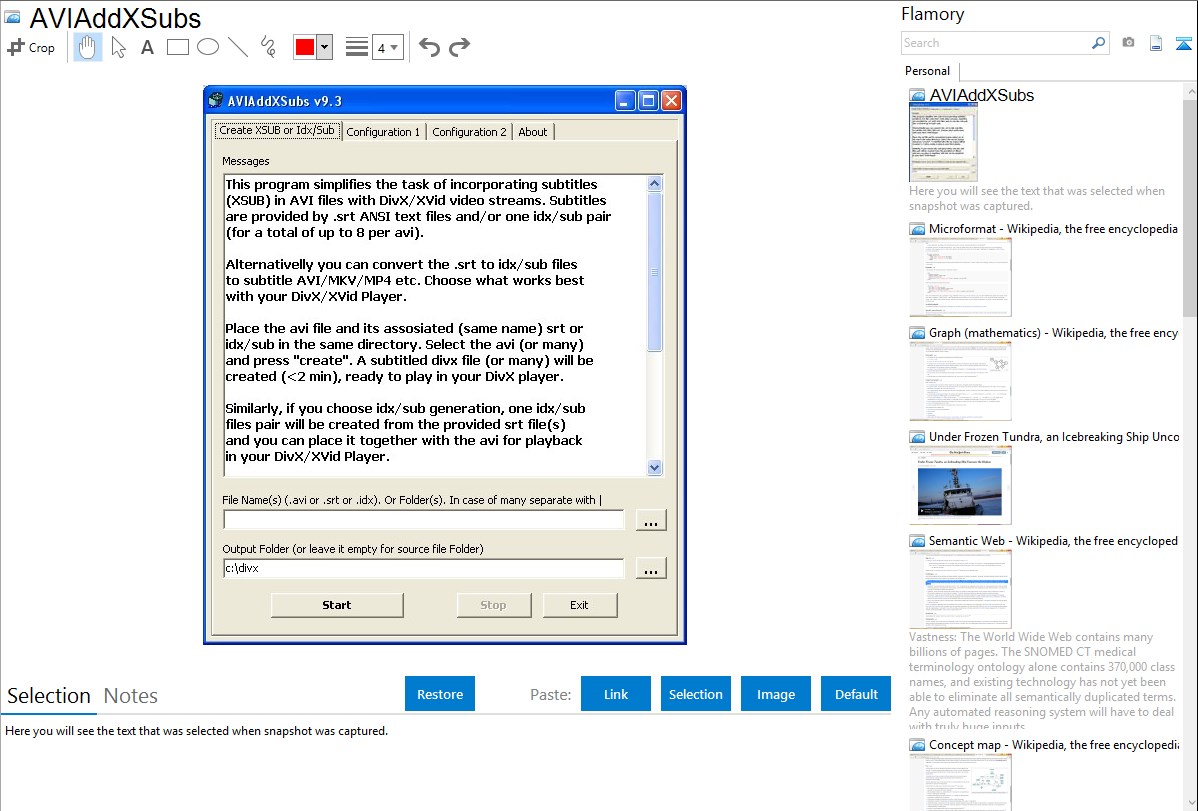Click the icon next to Graph (mathematics) title
Screen dimensions: 1198x811
pos(917,333)
